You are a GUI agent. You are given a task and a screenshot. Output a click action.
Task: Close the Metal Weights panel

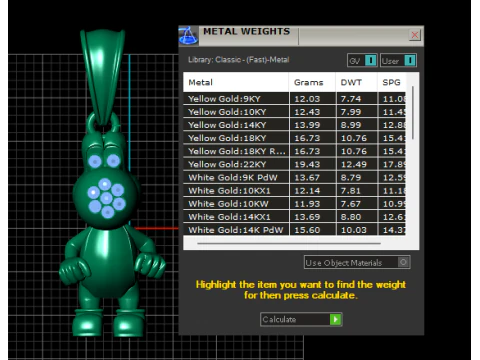415,35
